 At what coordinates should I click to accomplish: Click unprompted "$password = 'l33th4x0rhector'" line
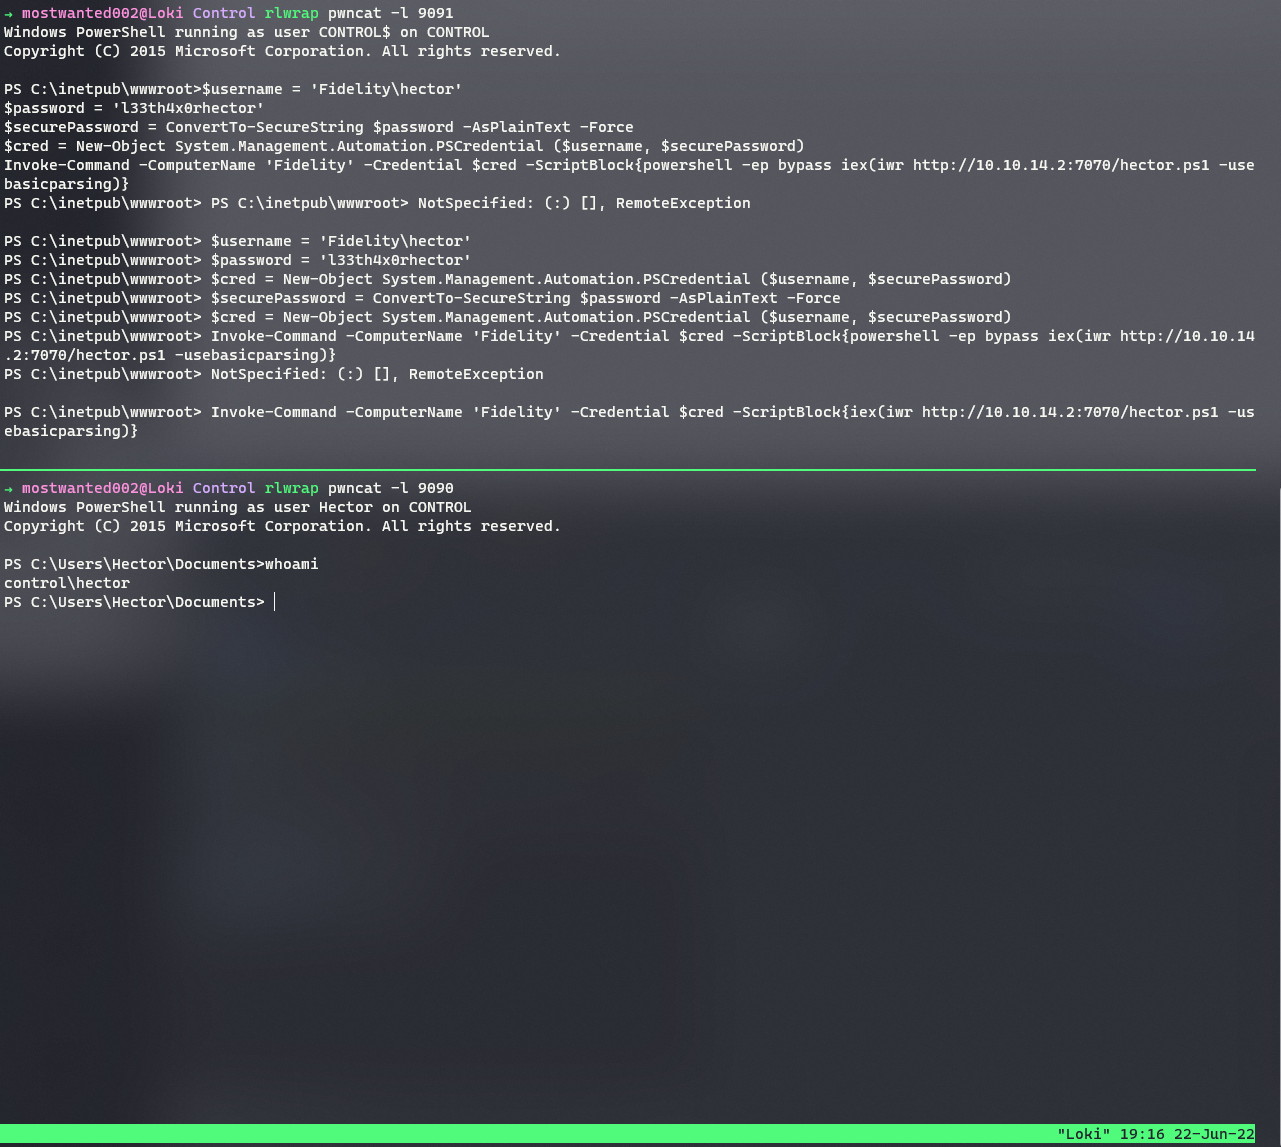click(134, 108)
